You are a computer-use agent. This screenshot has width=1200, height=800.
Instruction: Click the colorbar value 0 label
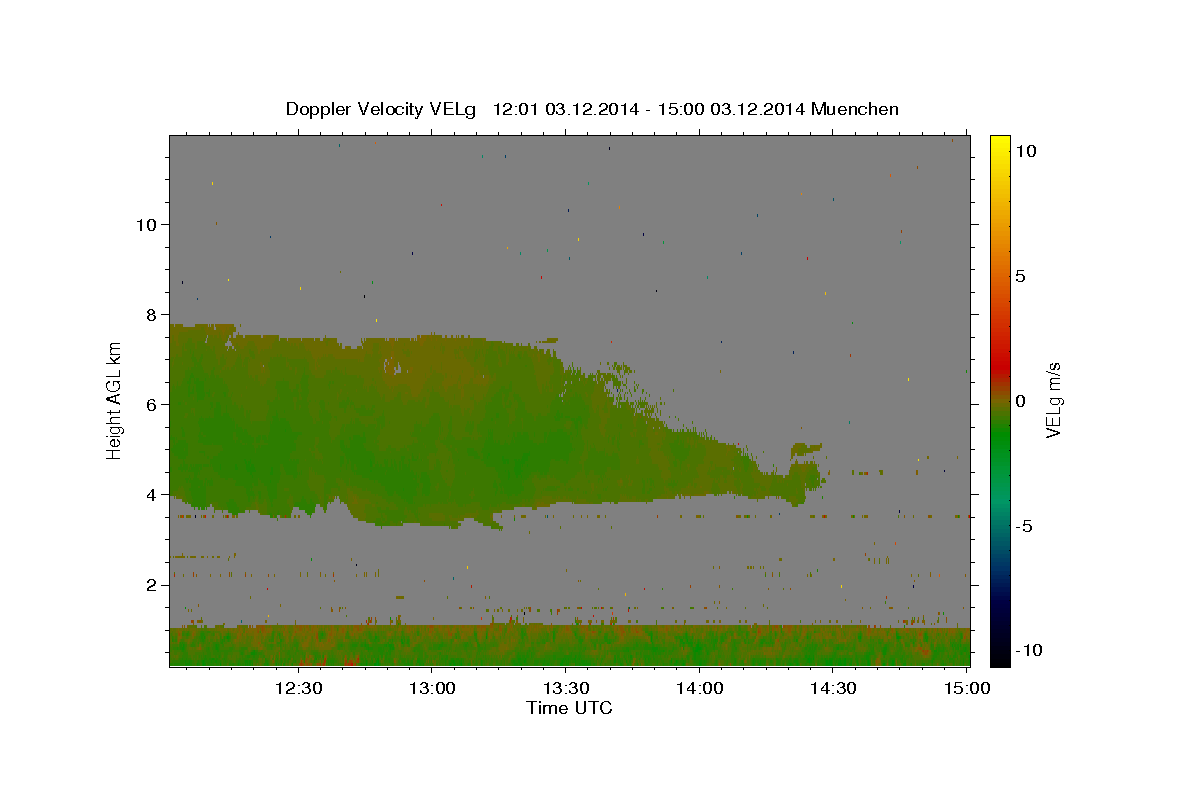tap(1020, 401)
